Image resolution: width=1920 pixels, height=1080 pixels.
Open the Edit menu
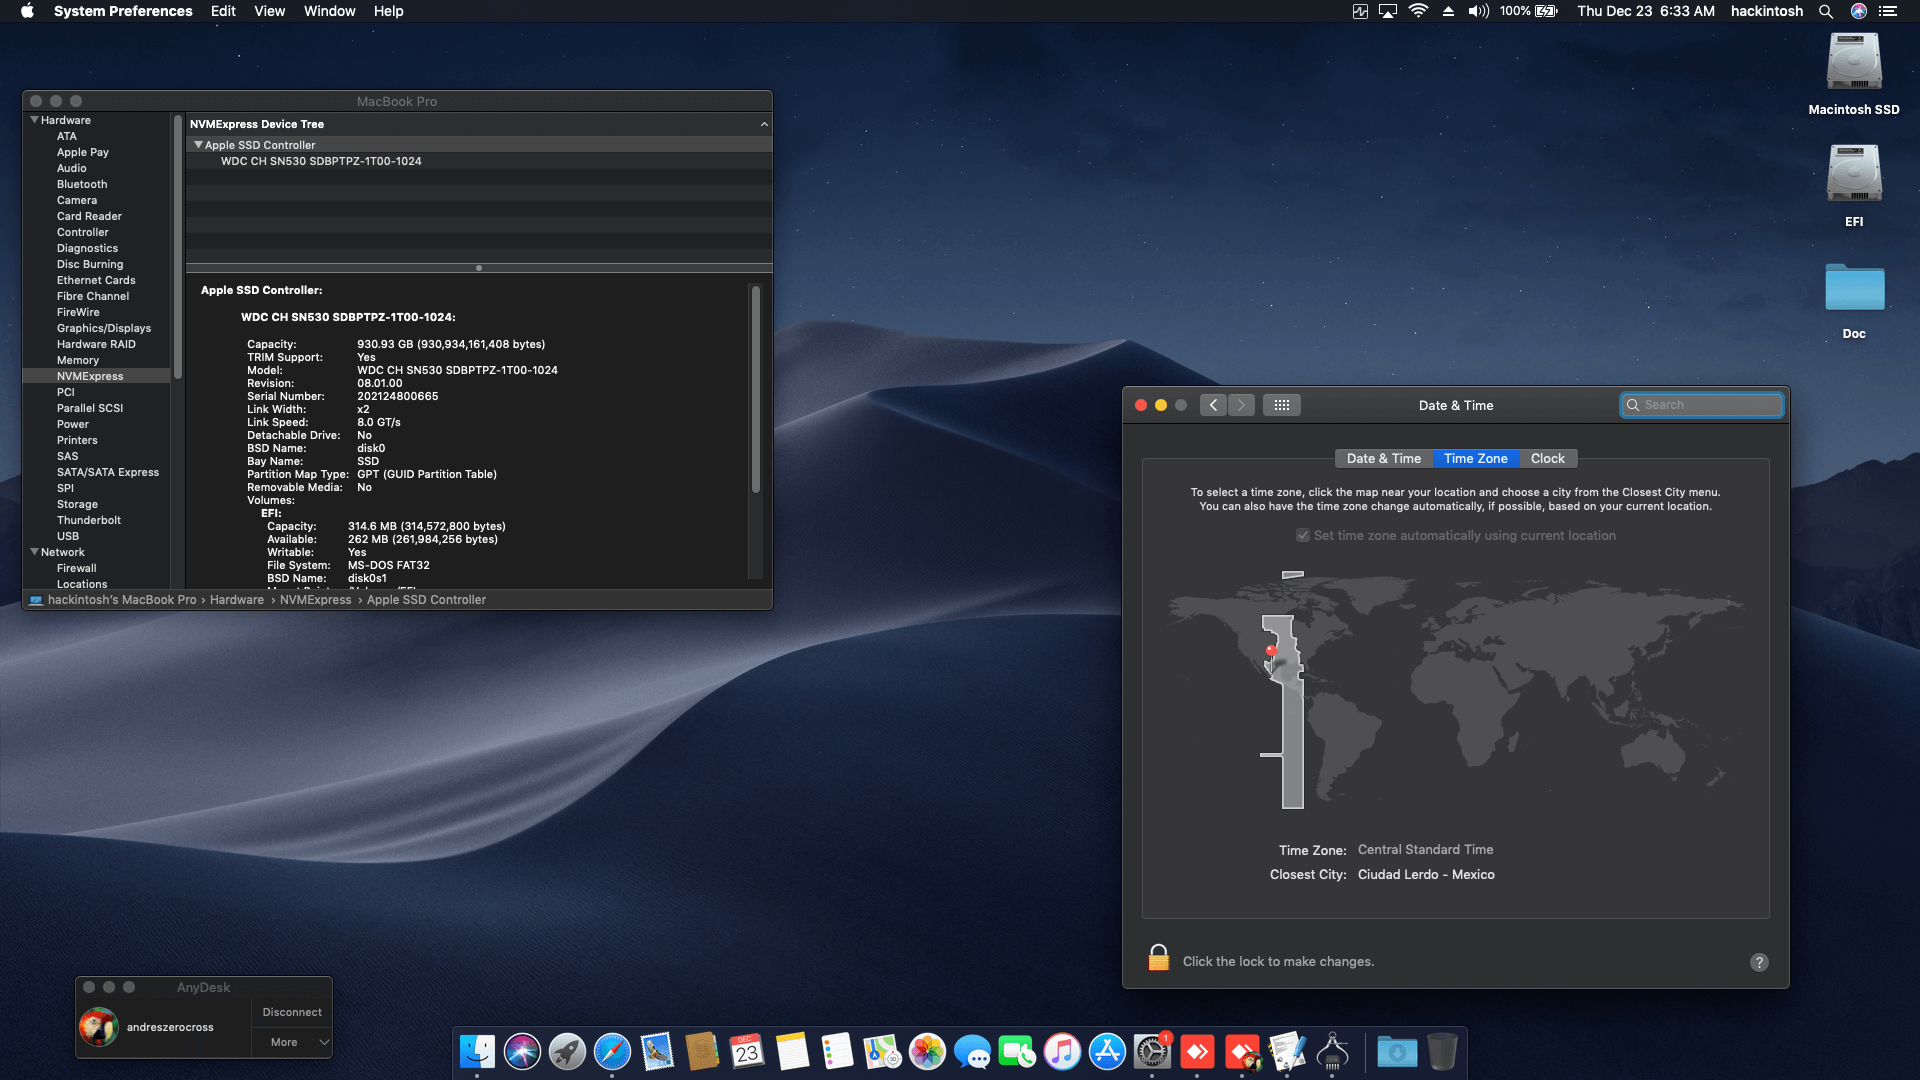223,11
